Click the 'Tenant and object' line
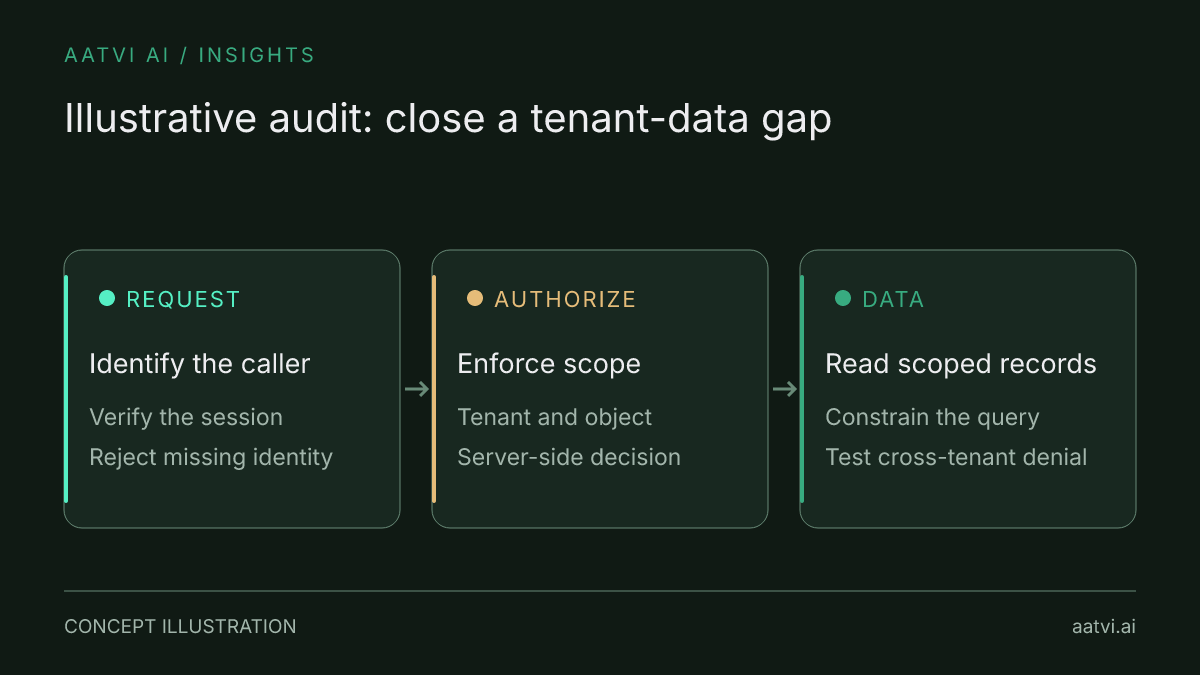 pos(555,417)
